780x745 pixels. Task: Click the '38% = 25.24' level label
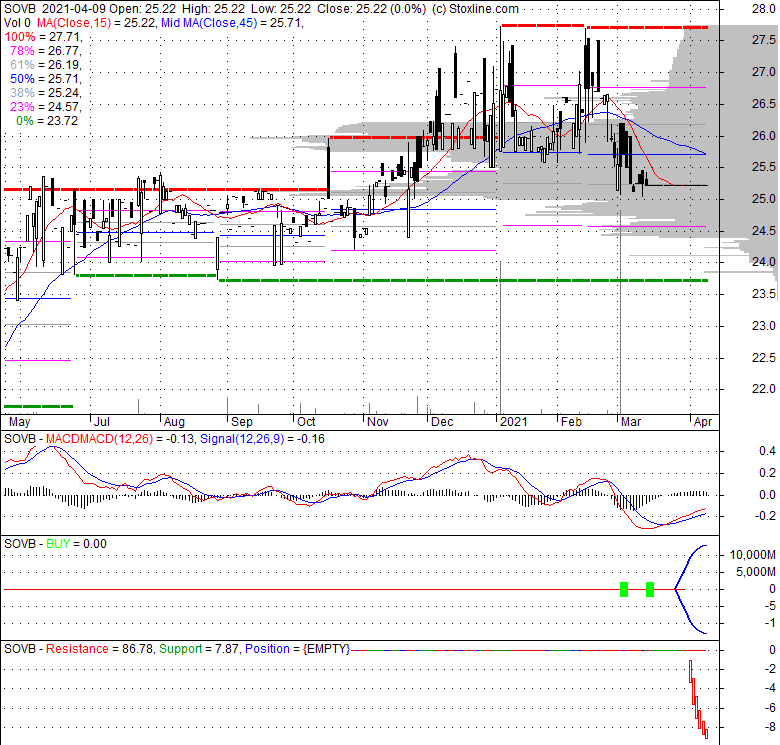click(x=46, y=93)
